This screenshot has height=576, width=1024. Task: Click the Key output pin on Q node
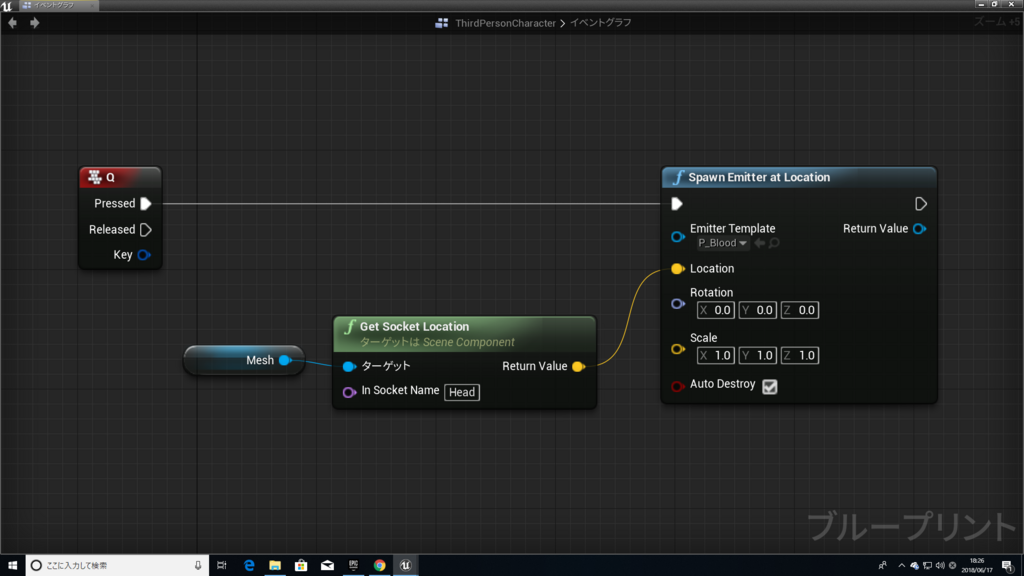(144, 255)
